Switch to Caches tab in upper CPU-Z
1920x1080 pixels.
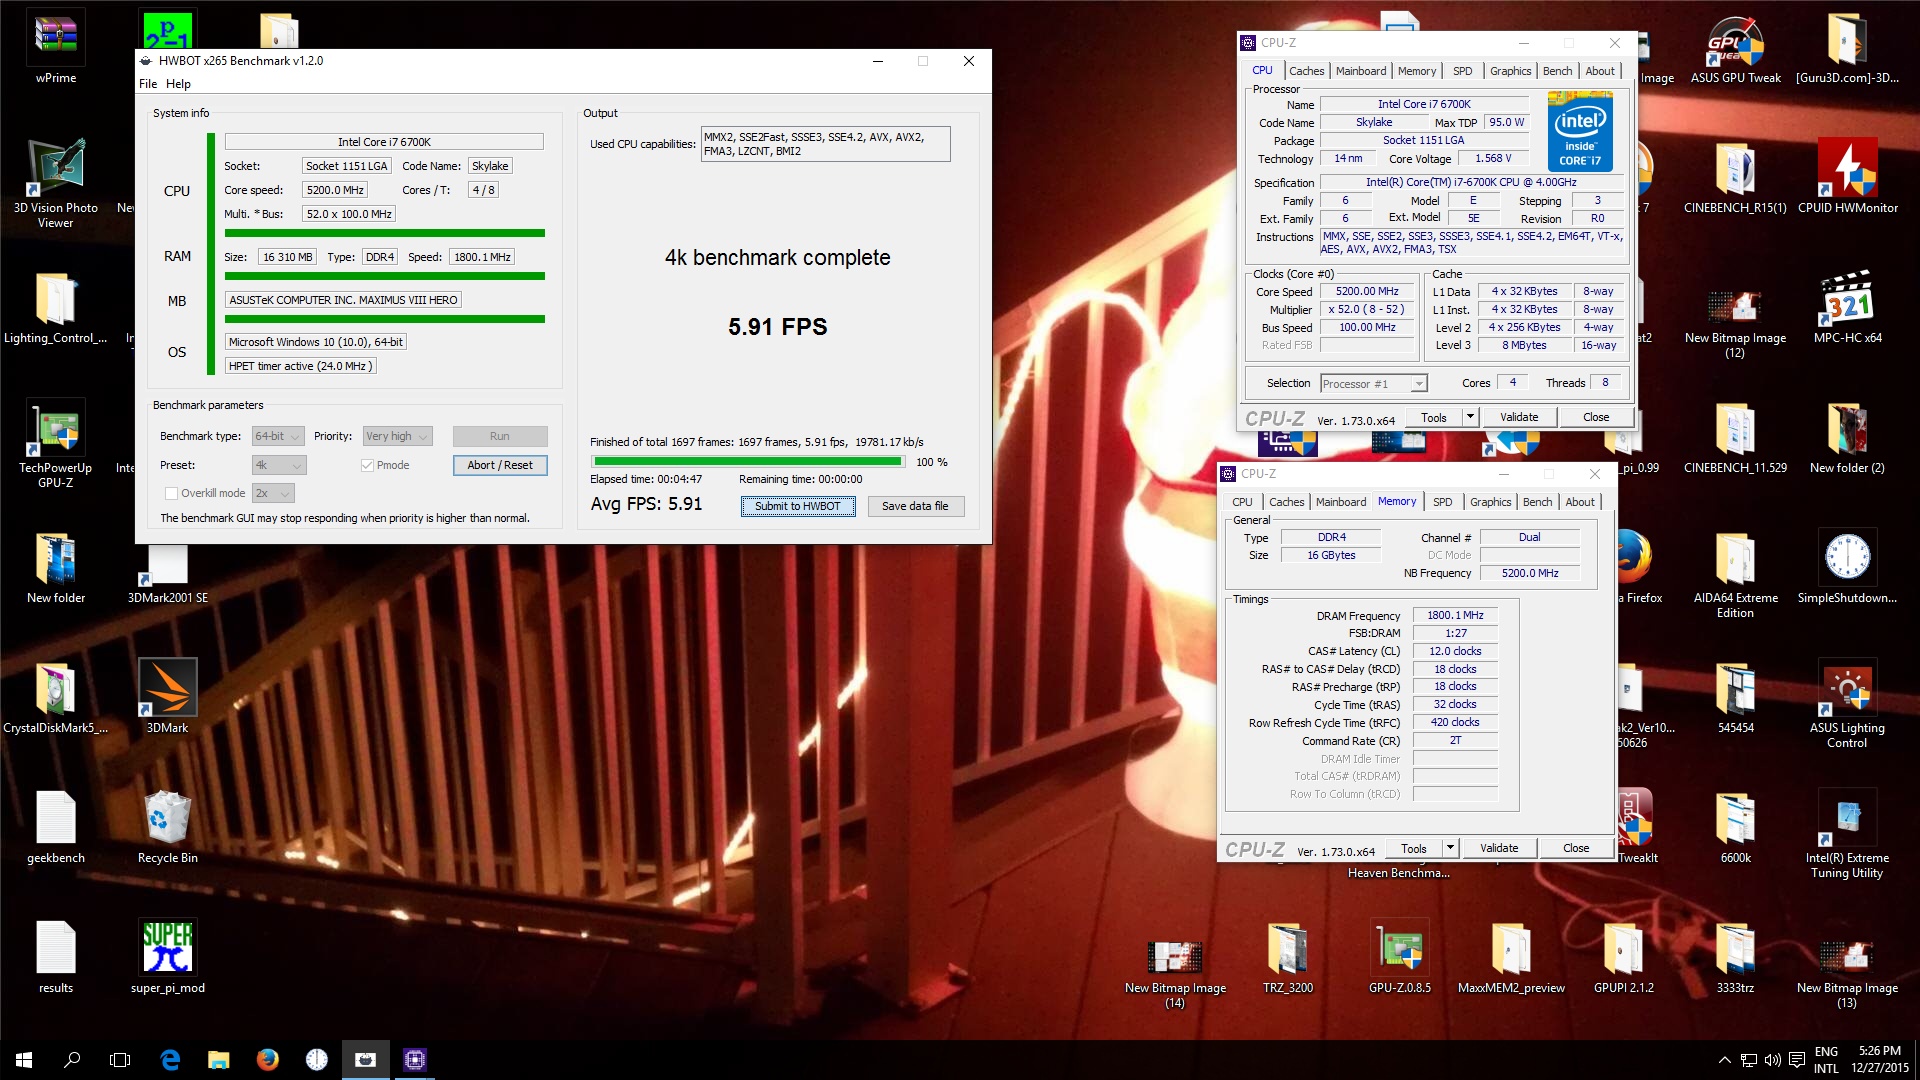click(x=1306, y=71)
